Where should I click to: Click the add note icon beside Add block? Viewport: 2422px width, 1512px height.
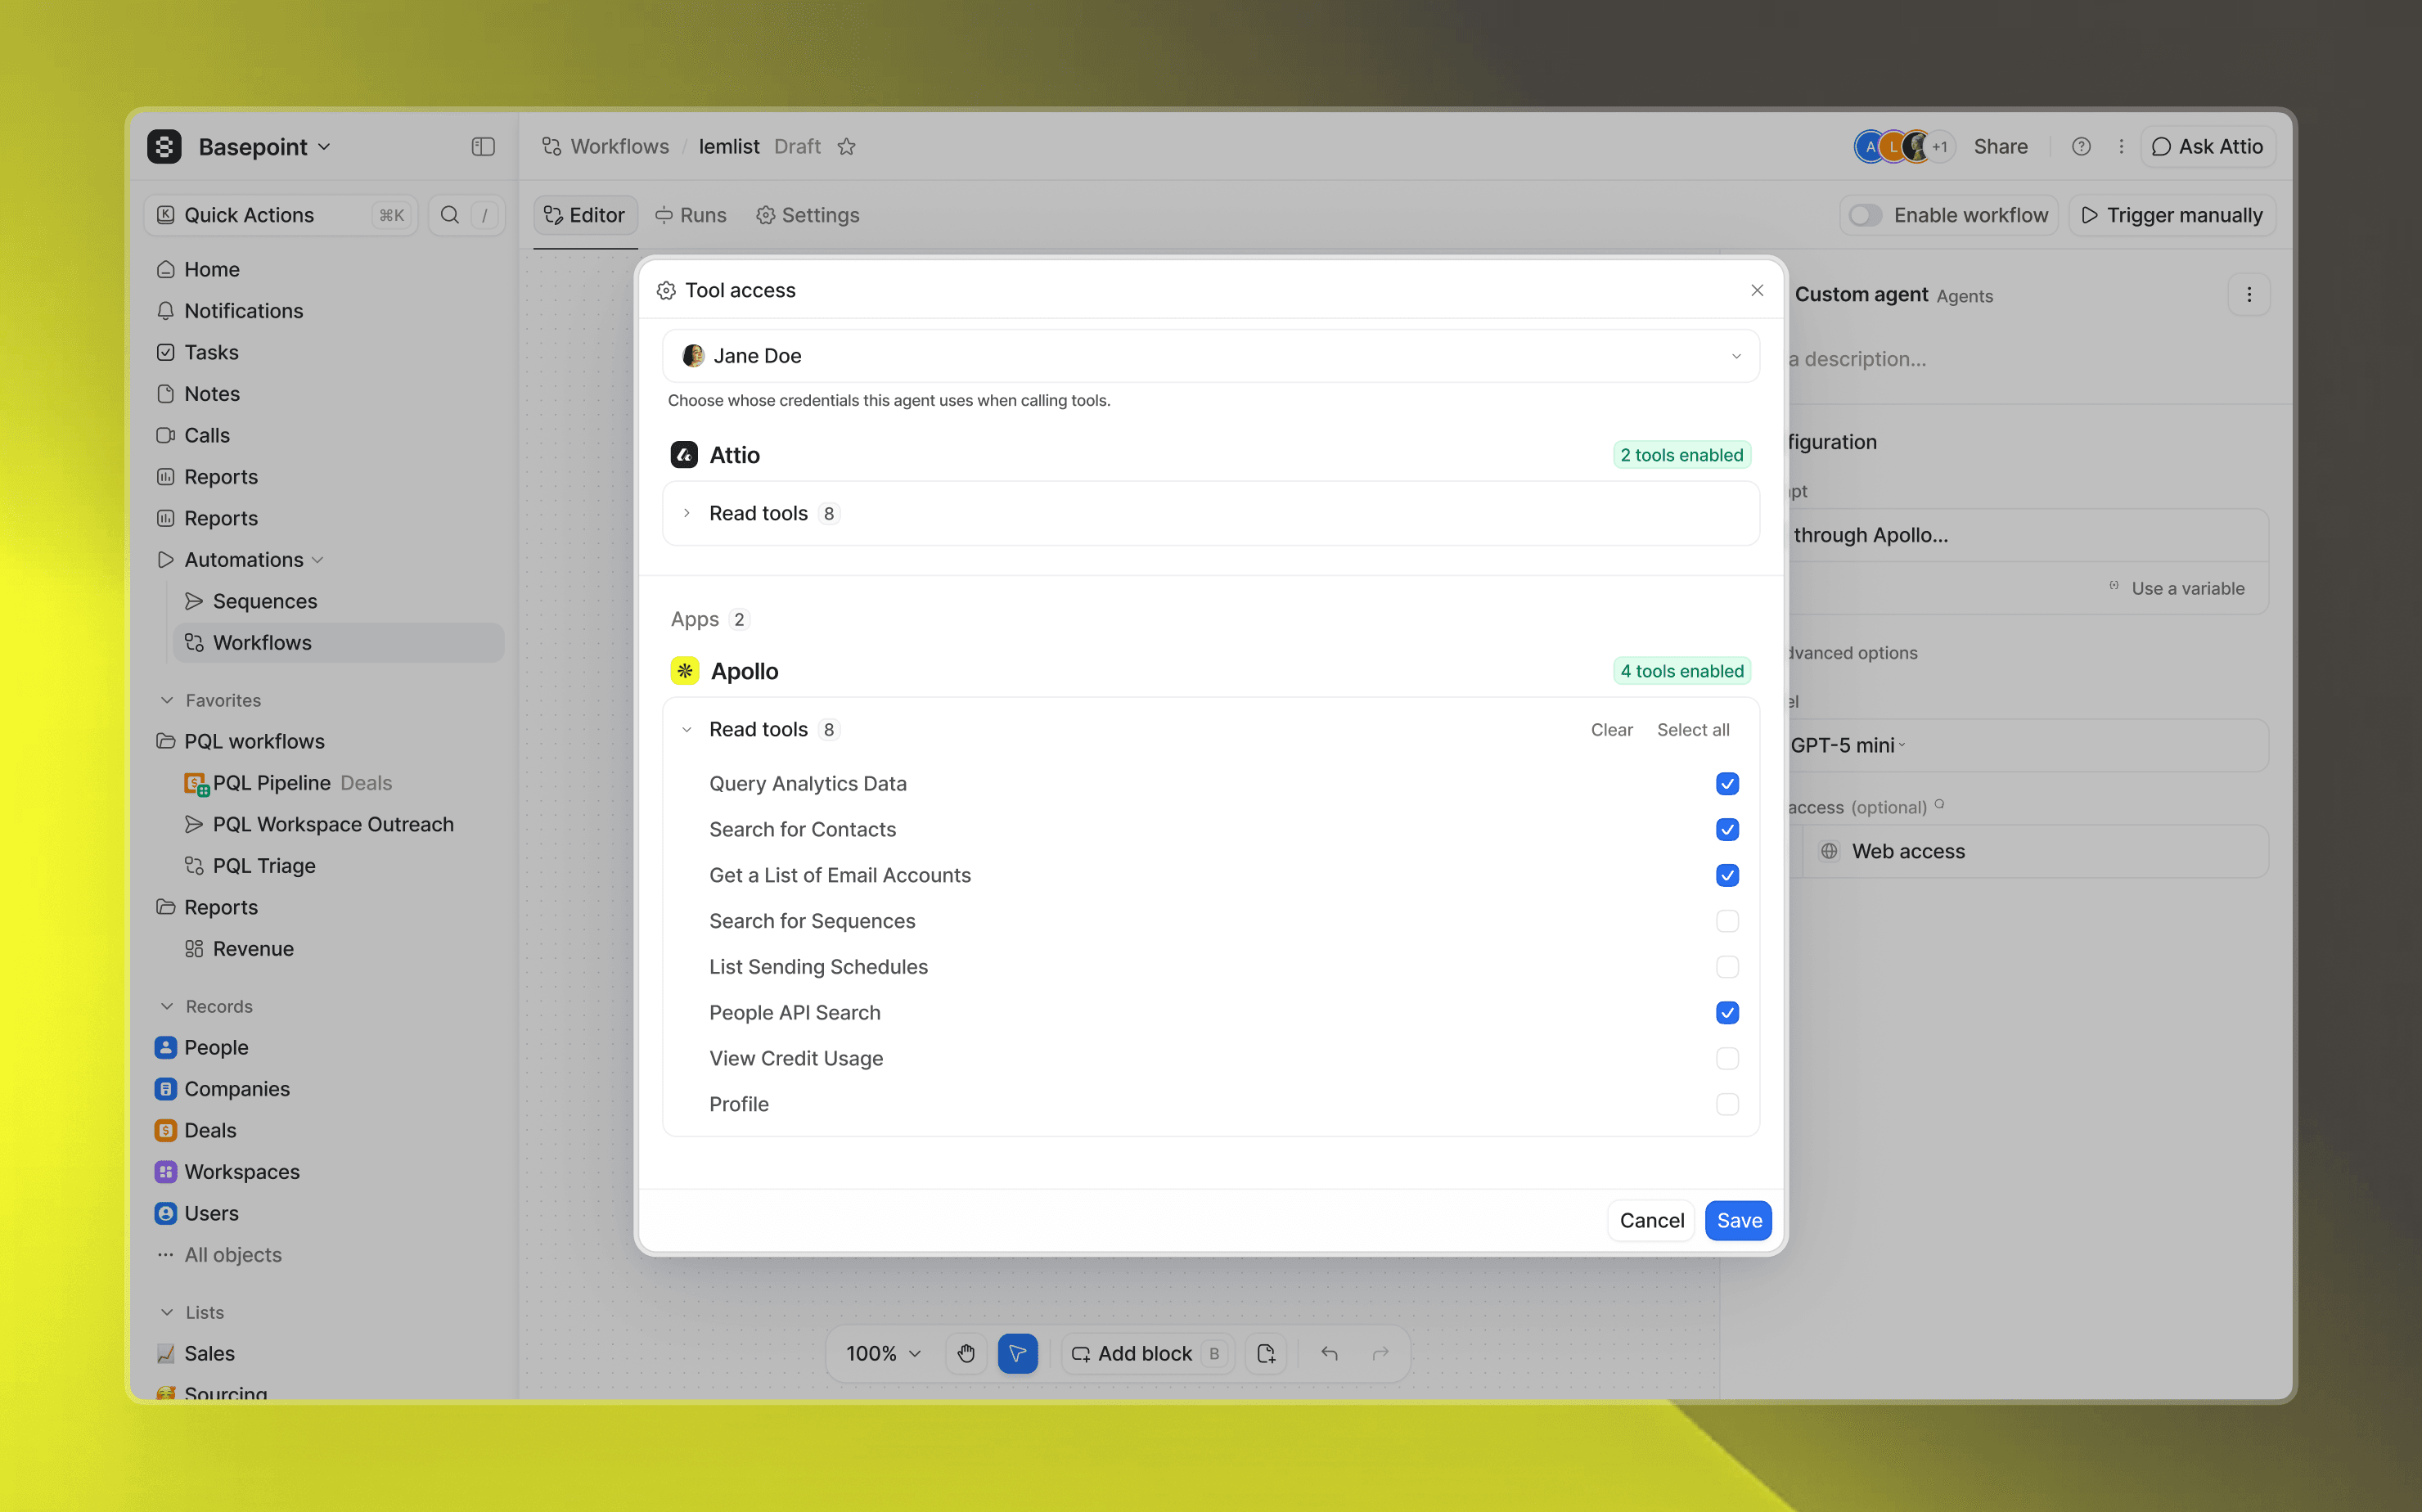[1266, 1353]
